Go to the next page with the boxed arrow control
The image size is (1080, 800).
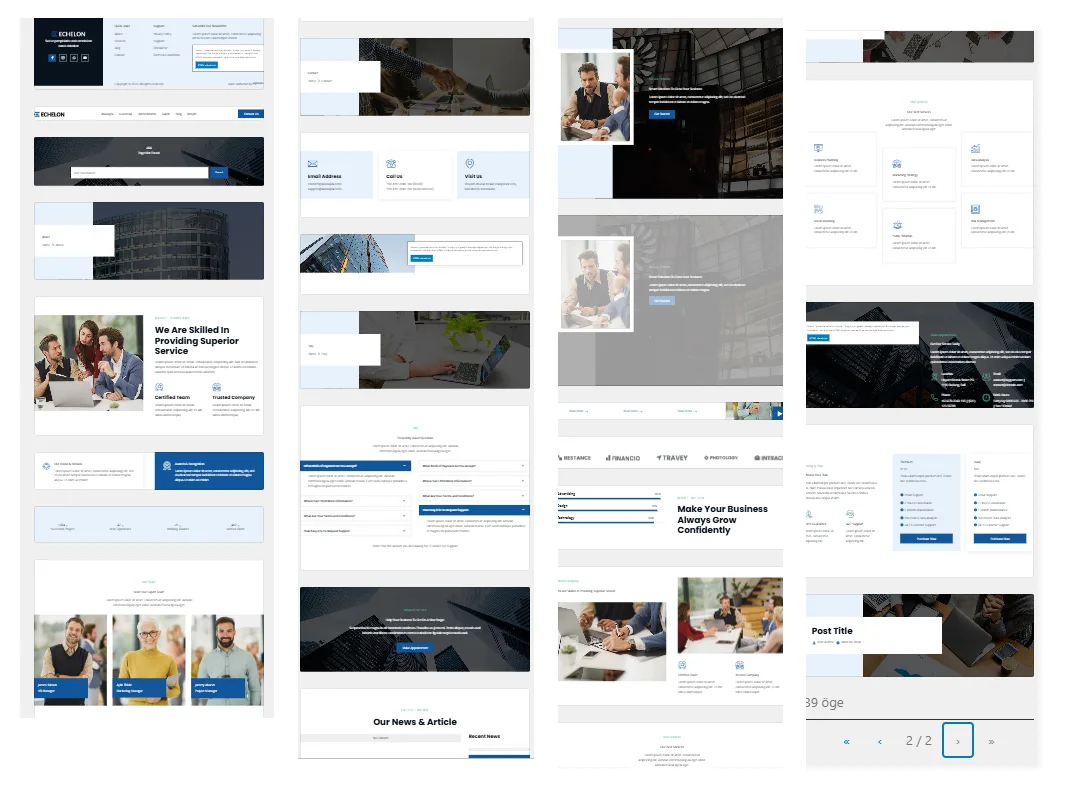(958, 741)
